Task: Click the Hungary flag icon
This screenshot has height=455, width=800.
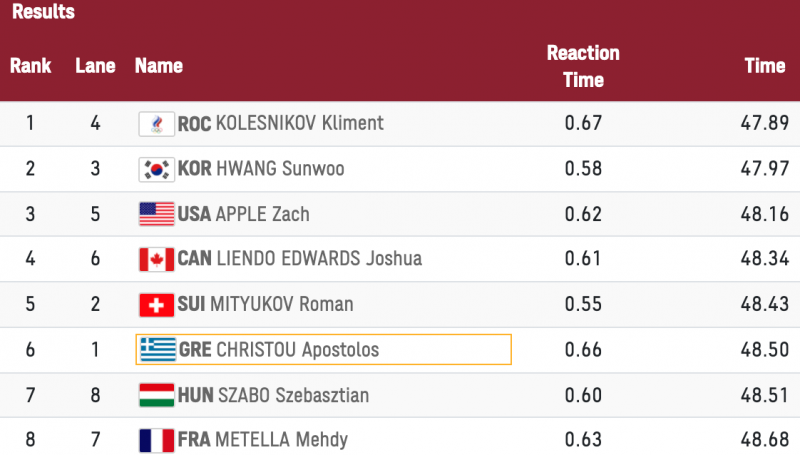Action: tap(156, 395)
